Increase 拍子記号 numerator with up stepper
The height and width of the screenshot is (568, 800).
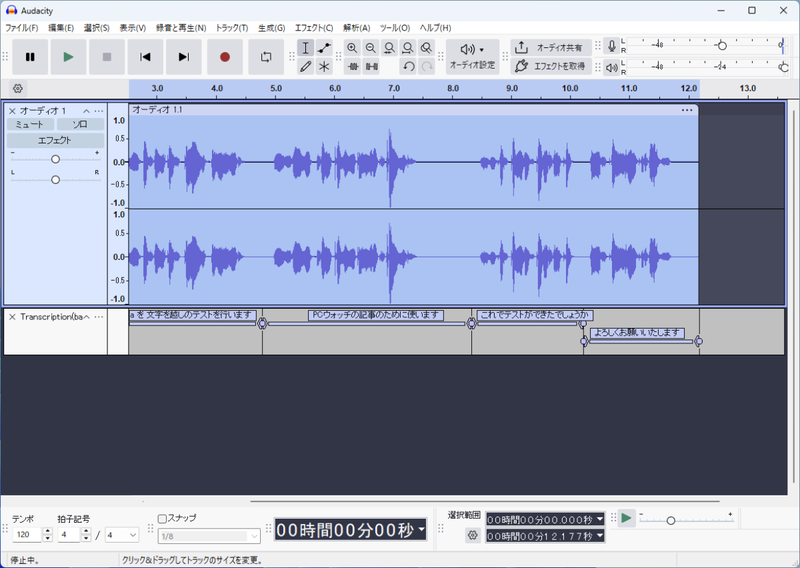[x=86, y=531]
